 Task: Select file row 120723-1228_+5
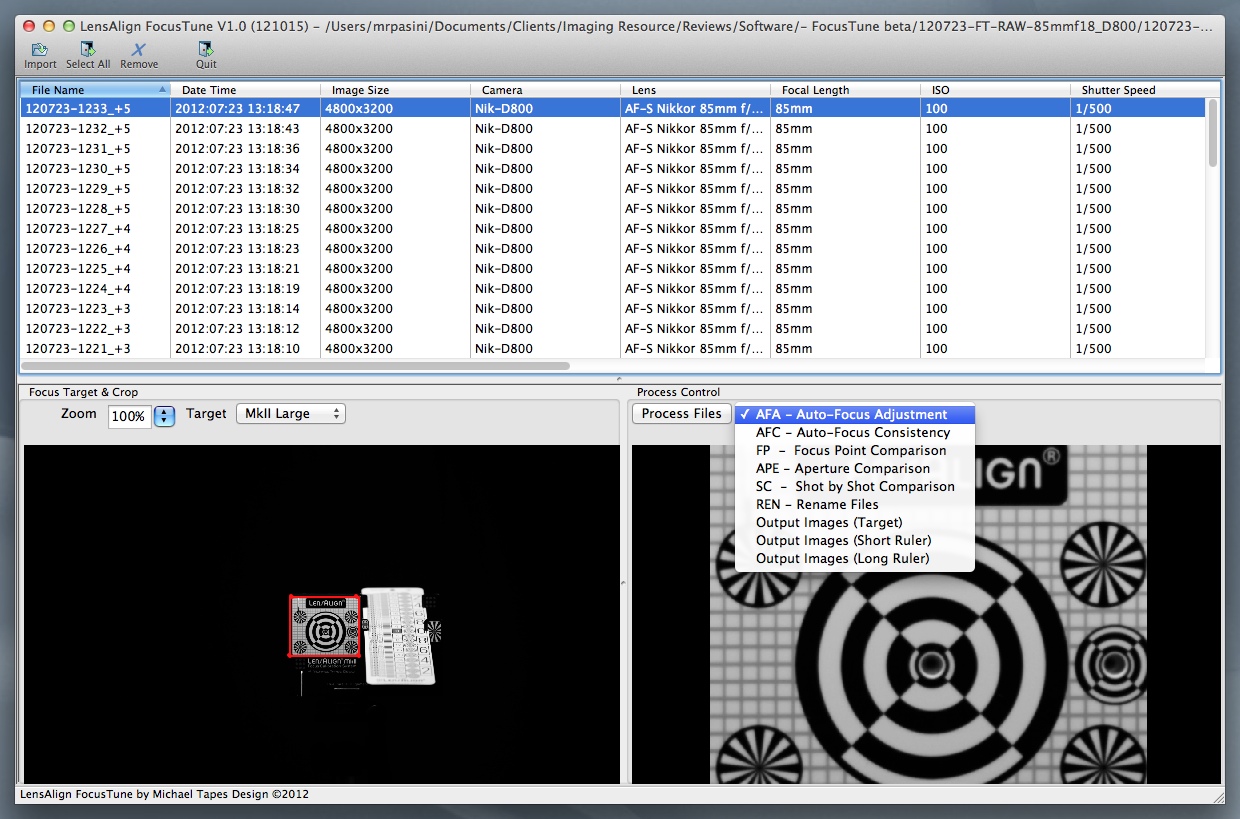pos(78,209)
